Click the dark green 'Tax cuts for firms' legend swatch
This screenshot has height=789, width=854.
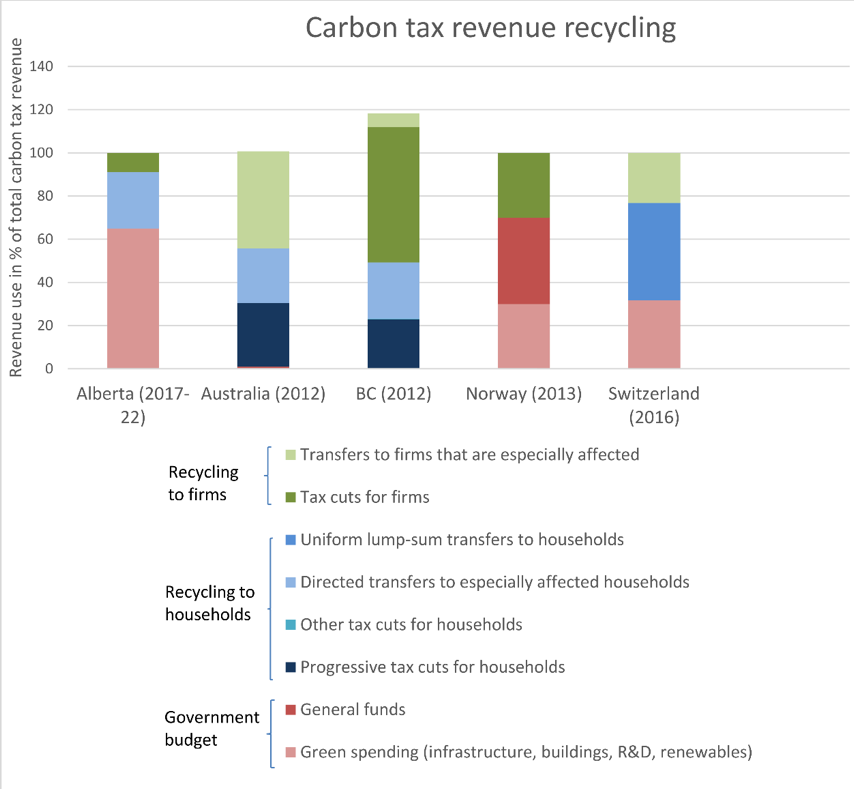click(290, 497)
